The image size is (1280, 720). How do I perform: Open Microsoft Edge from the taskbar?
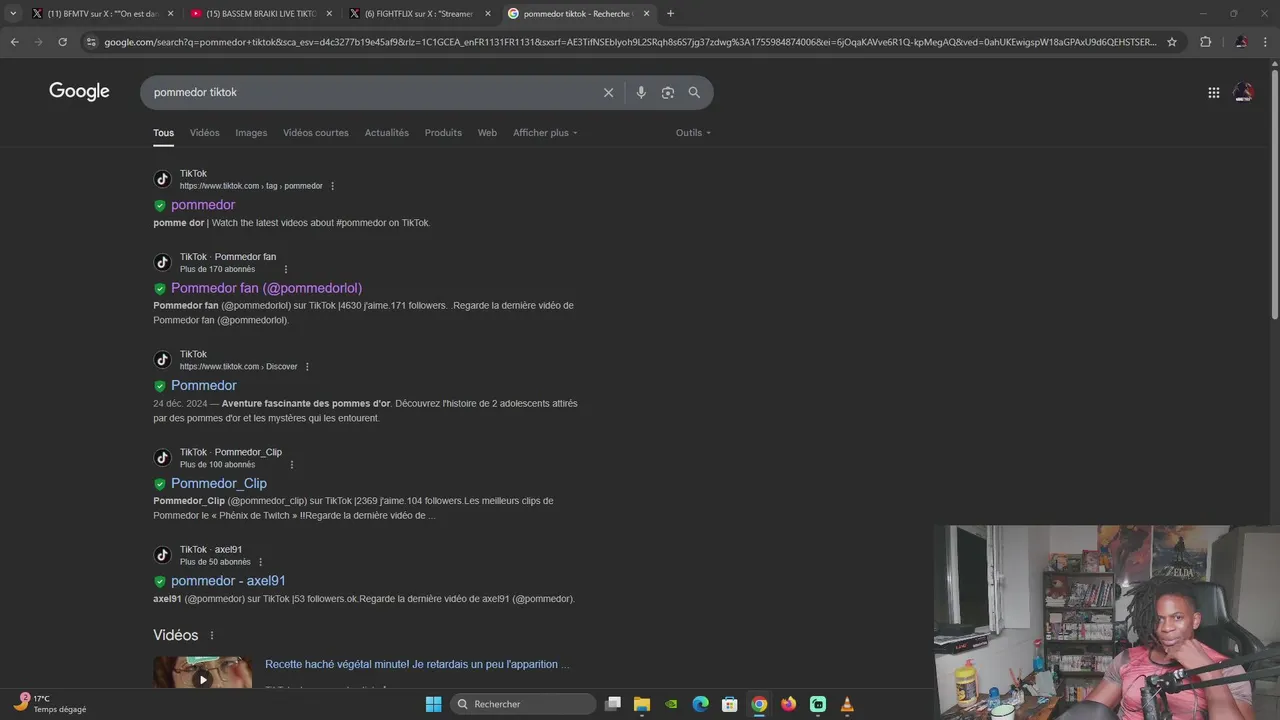tap(701, 704)
